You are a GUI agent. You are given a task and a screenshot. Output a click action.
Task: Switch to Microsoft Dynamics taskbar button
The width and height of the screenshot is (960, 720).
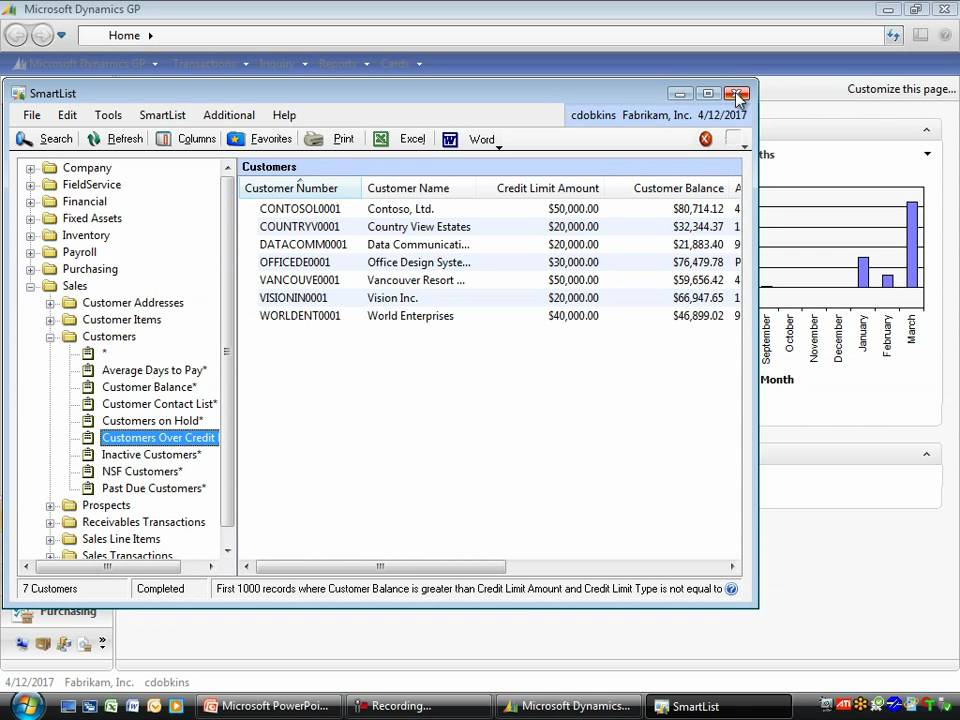coord(569,706)
